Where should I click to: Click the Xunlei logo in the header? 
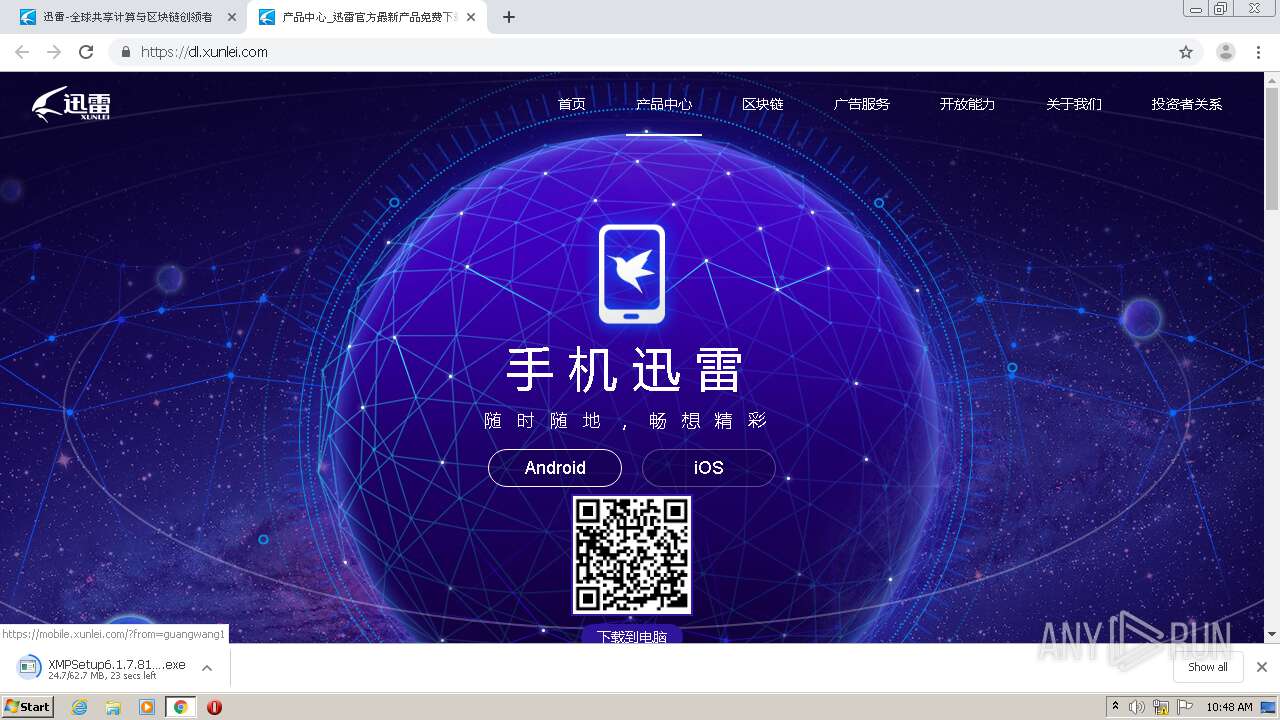tap(70, 104)
